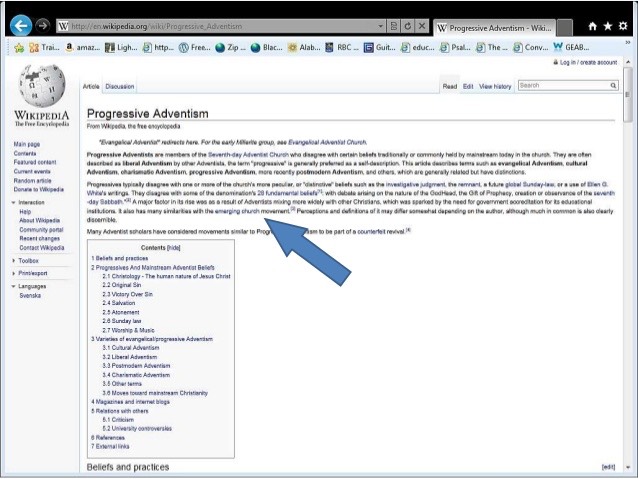Click the browser Forward arrow button

coord(42,26)
